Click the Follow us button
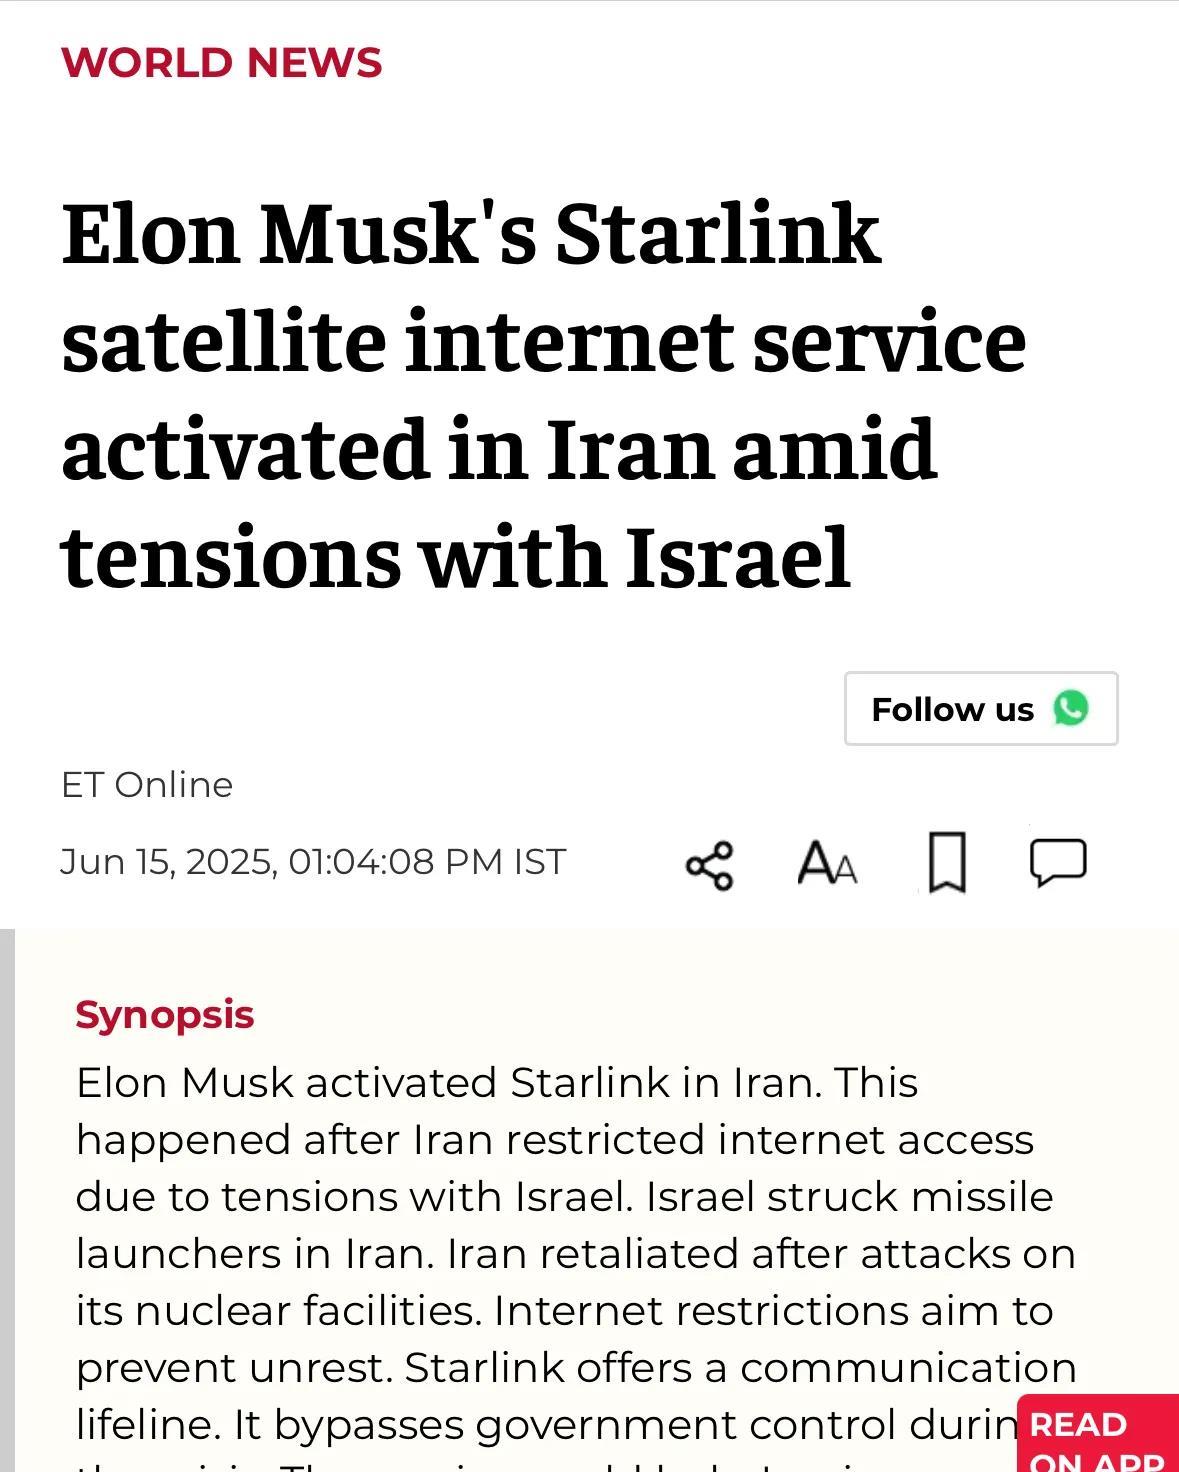Viewport: 1179px width, 1472px height. tap(981, 709)
